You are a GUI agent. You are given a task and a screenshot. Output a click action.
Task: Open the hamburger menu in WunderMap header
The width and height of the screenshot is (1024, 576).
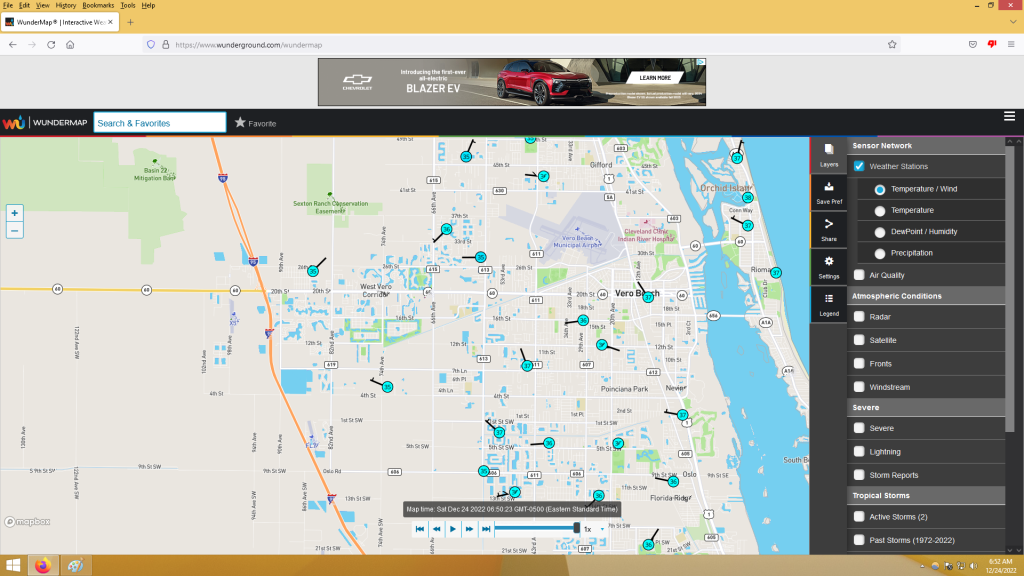click(1009, 116)
